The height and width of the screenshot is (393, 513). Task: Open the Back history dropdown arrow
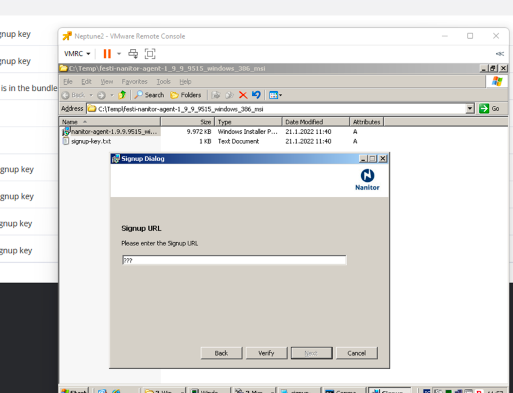(x=91, y=95)
